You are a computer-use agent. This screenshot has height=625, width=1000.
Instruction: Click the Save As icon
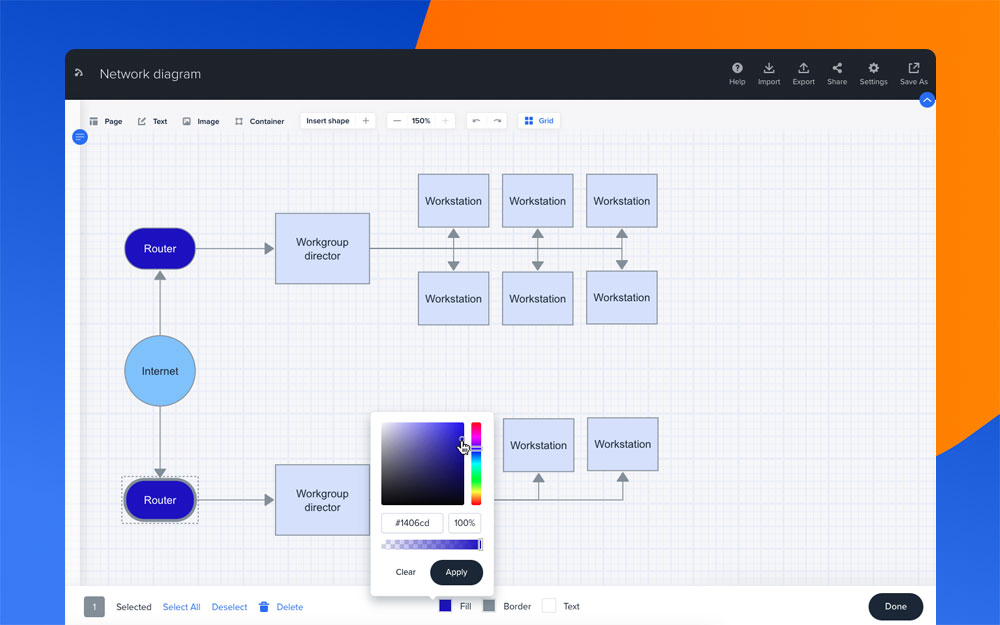click(x=913, y=69)
